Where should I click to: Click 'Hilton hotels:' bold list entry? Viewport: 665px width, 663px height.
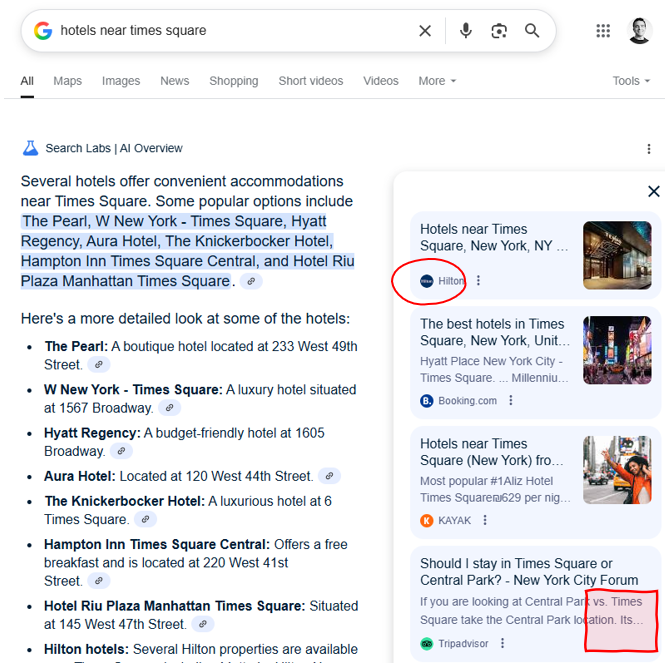[87, 649]
